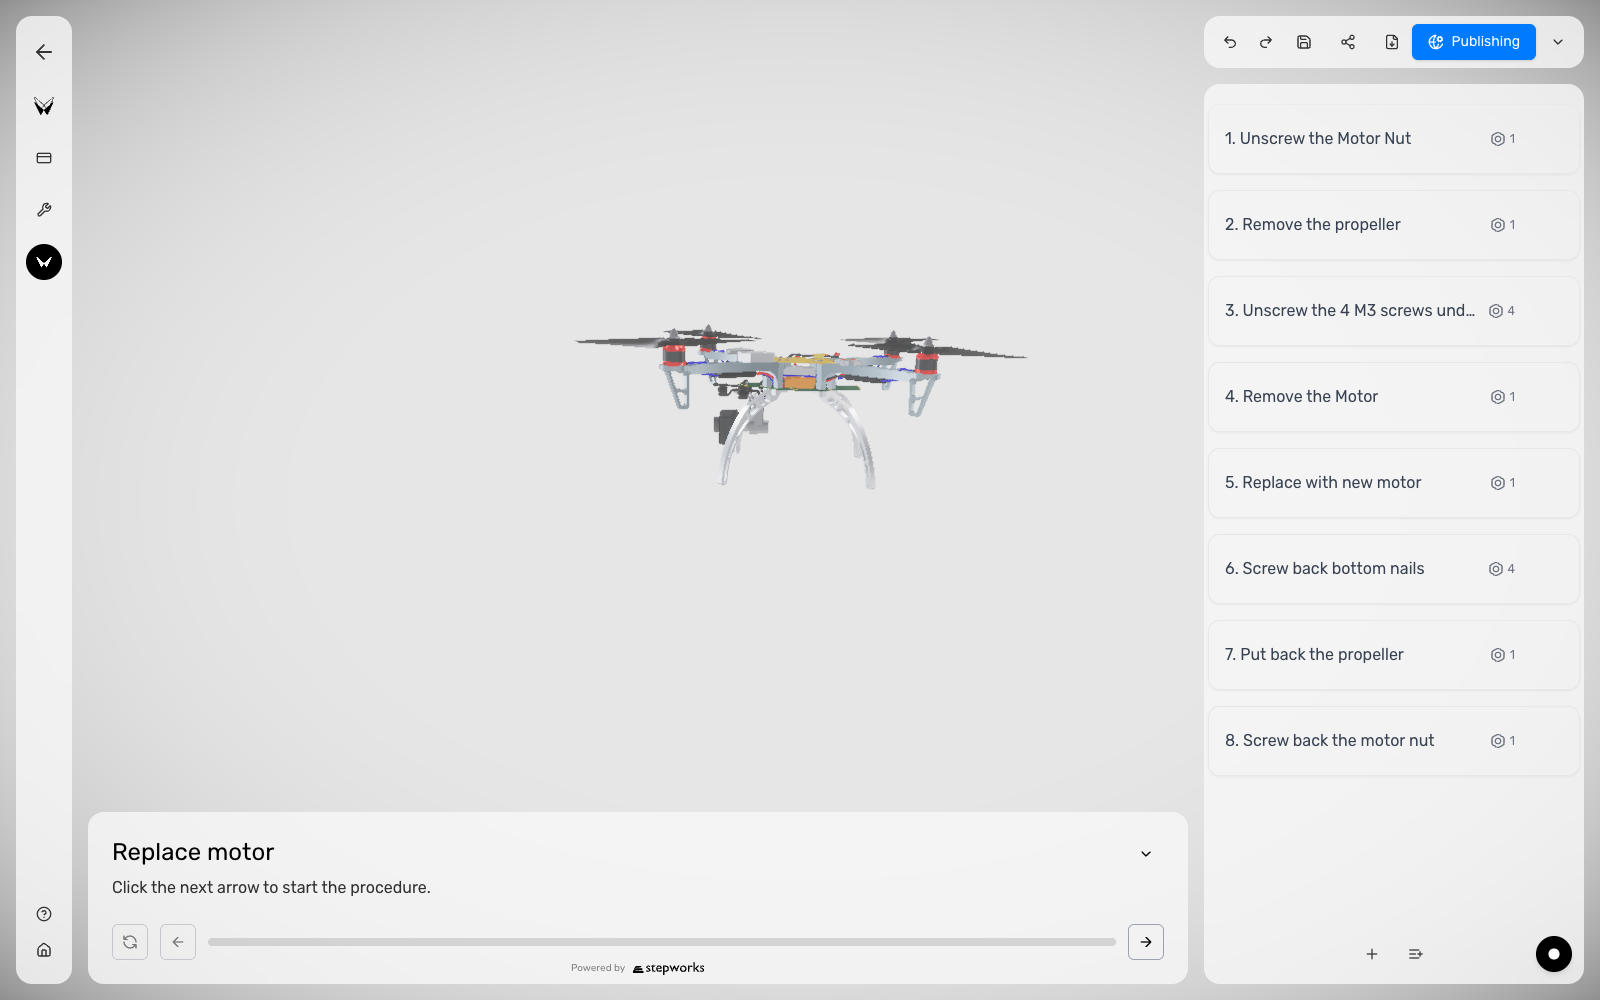Click the procedure progress bar
This screenshot has width=1600, height=1000.
point(662,942)
